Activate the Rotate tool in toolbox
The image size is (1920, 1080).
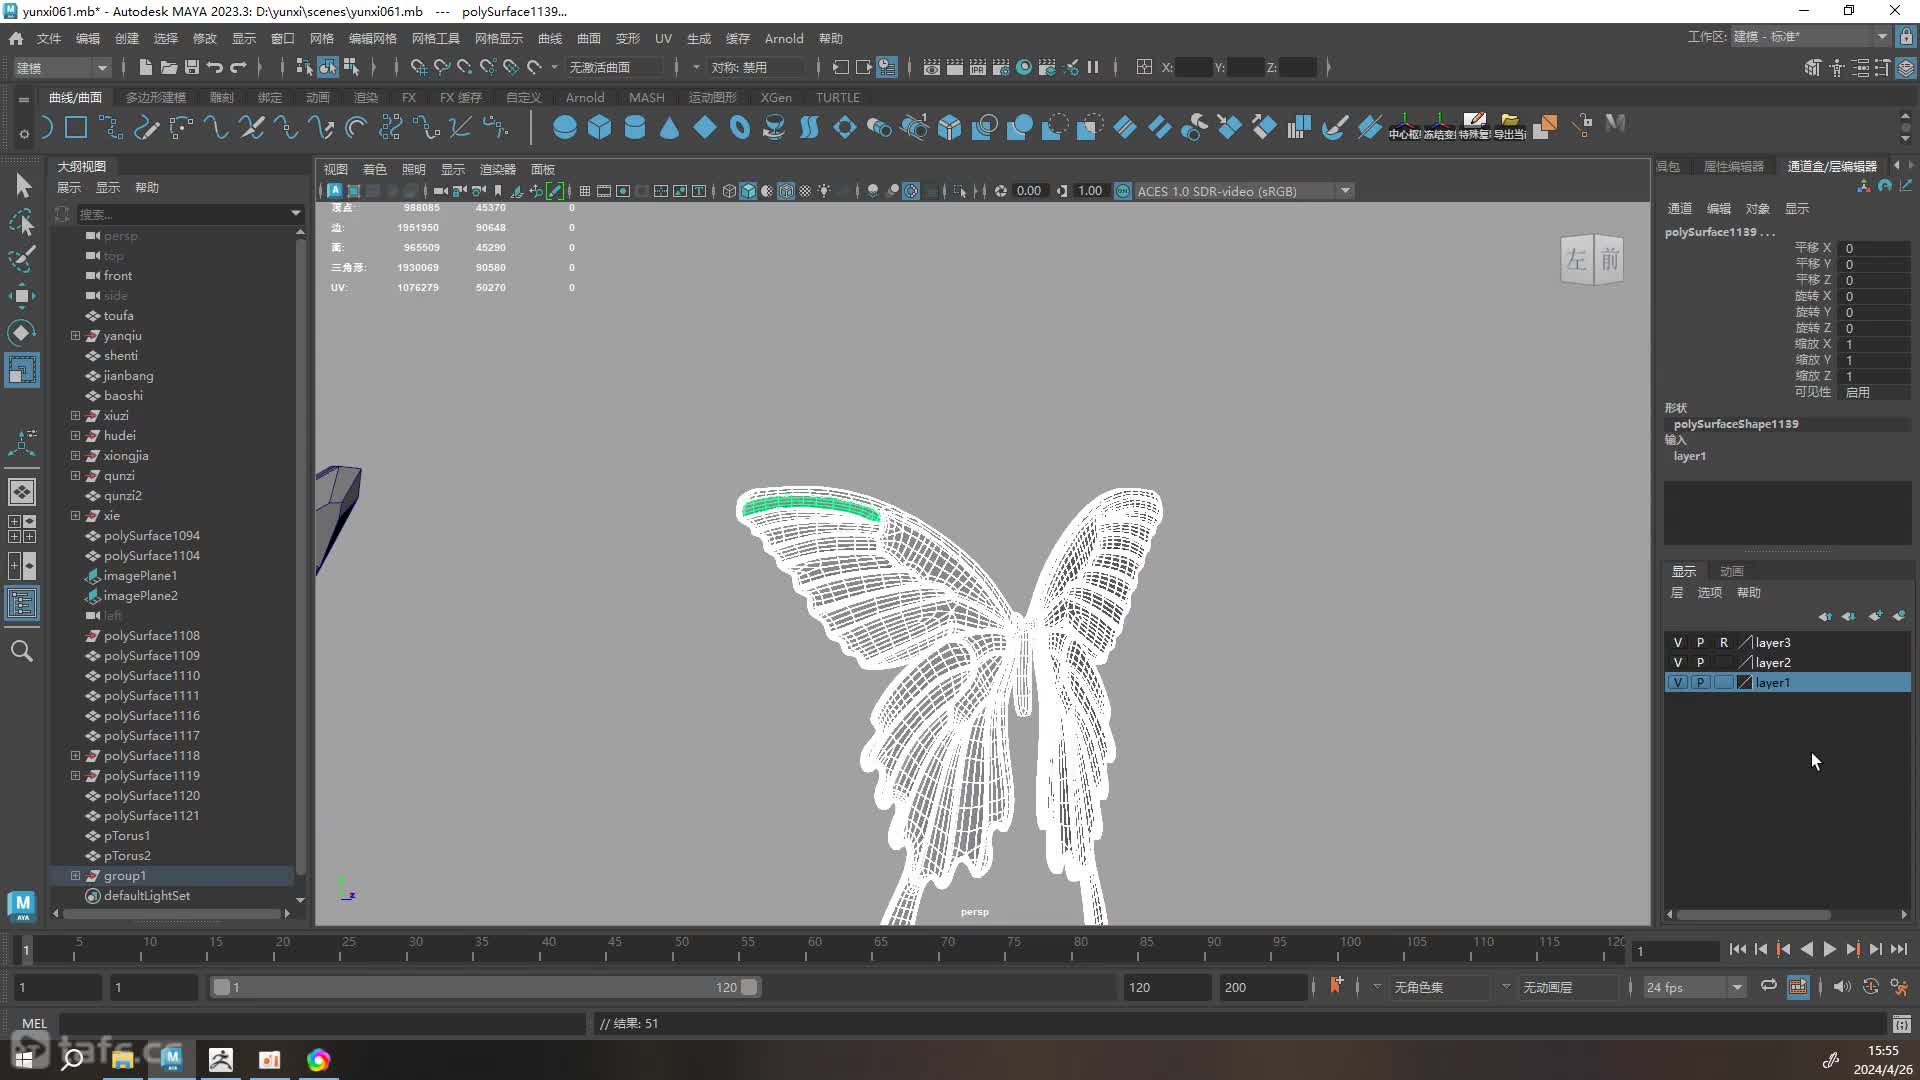(22, 332)
